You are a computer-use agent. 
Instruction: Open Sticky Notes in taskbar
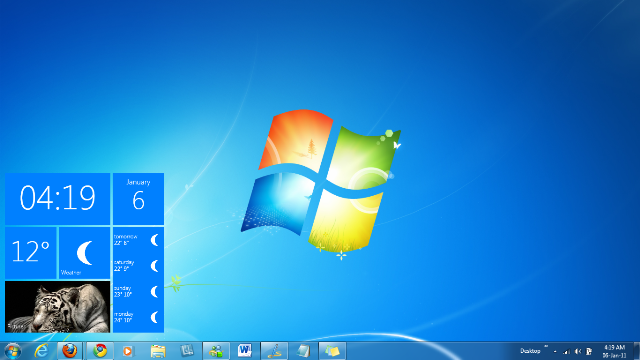[x=332, y=351]
